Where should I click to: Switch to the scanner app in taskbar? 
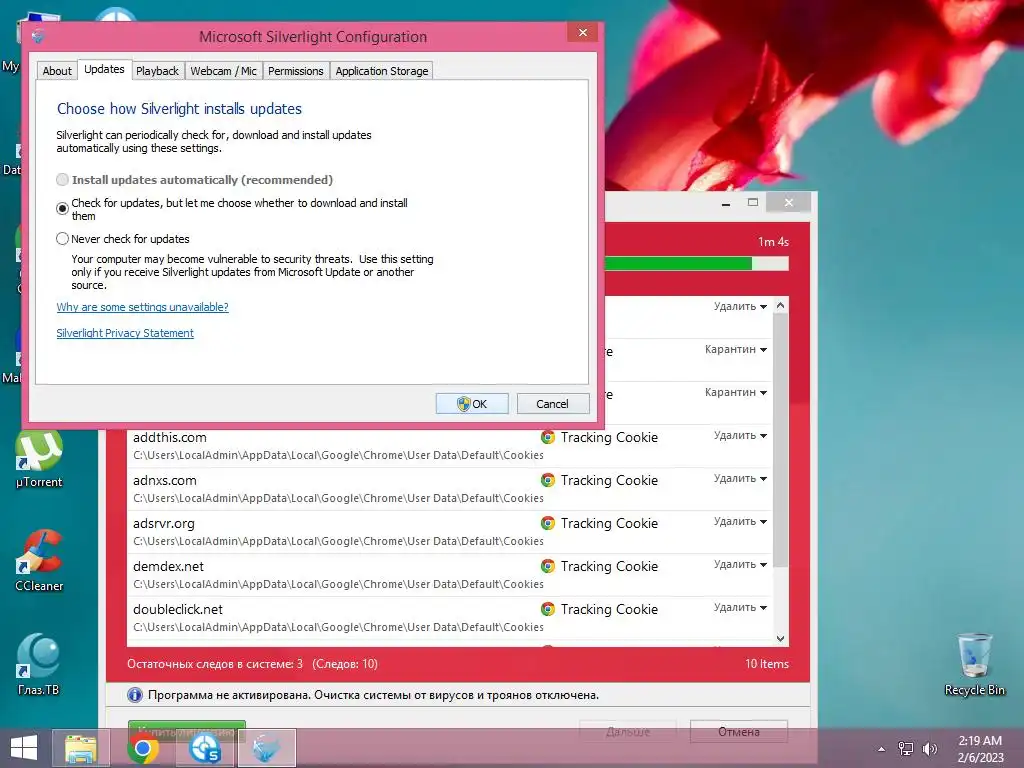click(x=204, y=748)
